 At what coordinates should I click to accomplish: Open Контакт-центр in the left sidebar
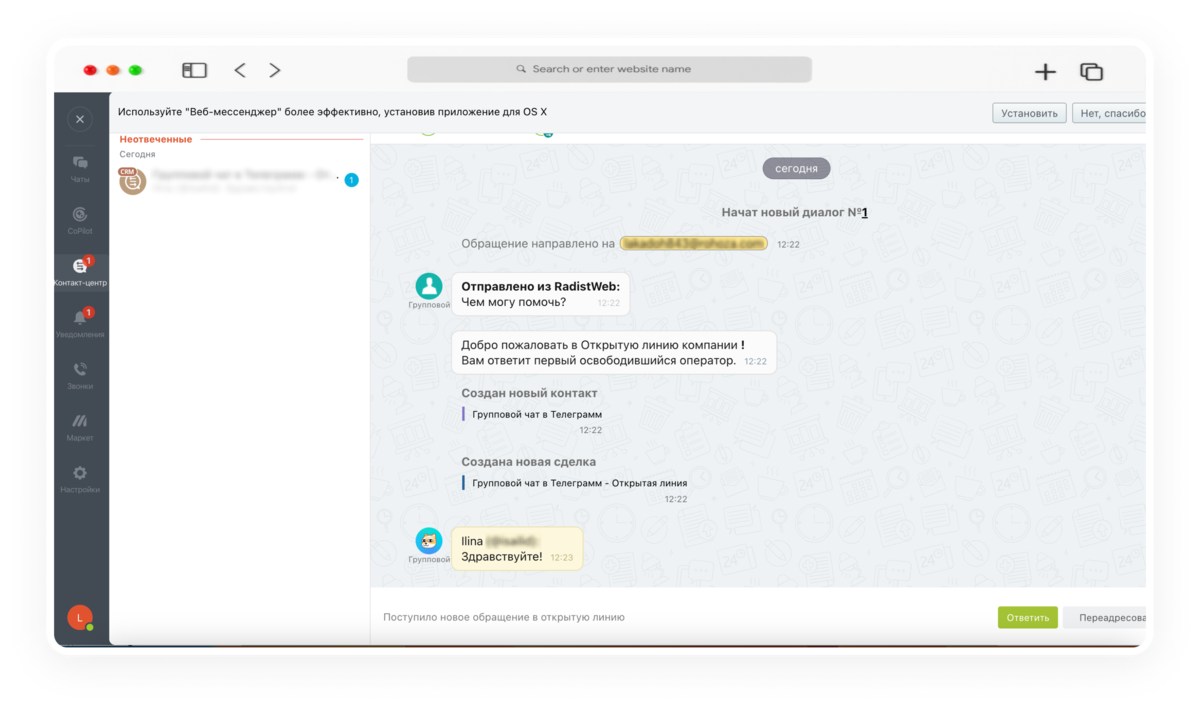pos(80,271)
